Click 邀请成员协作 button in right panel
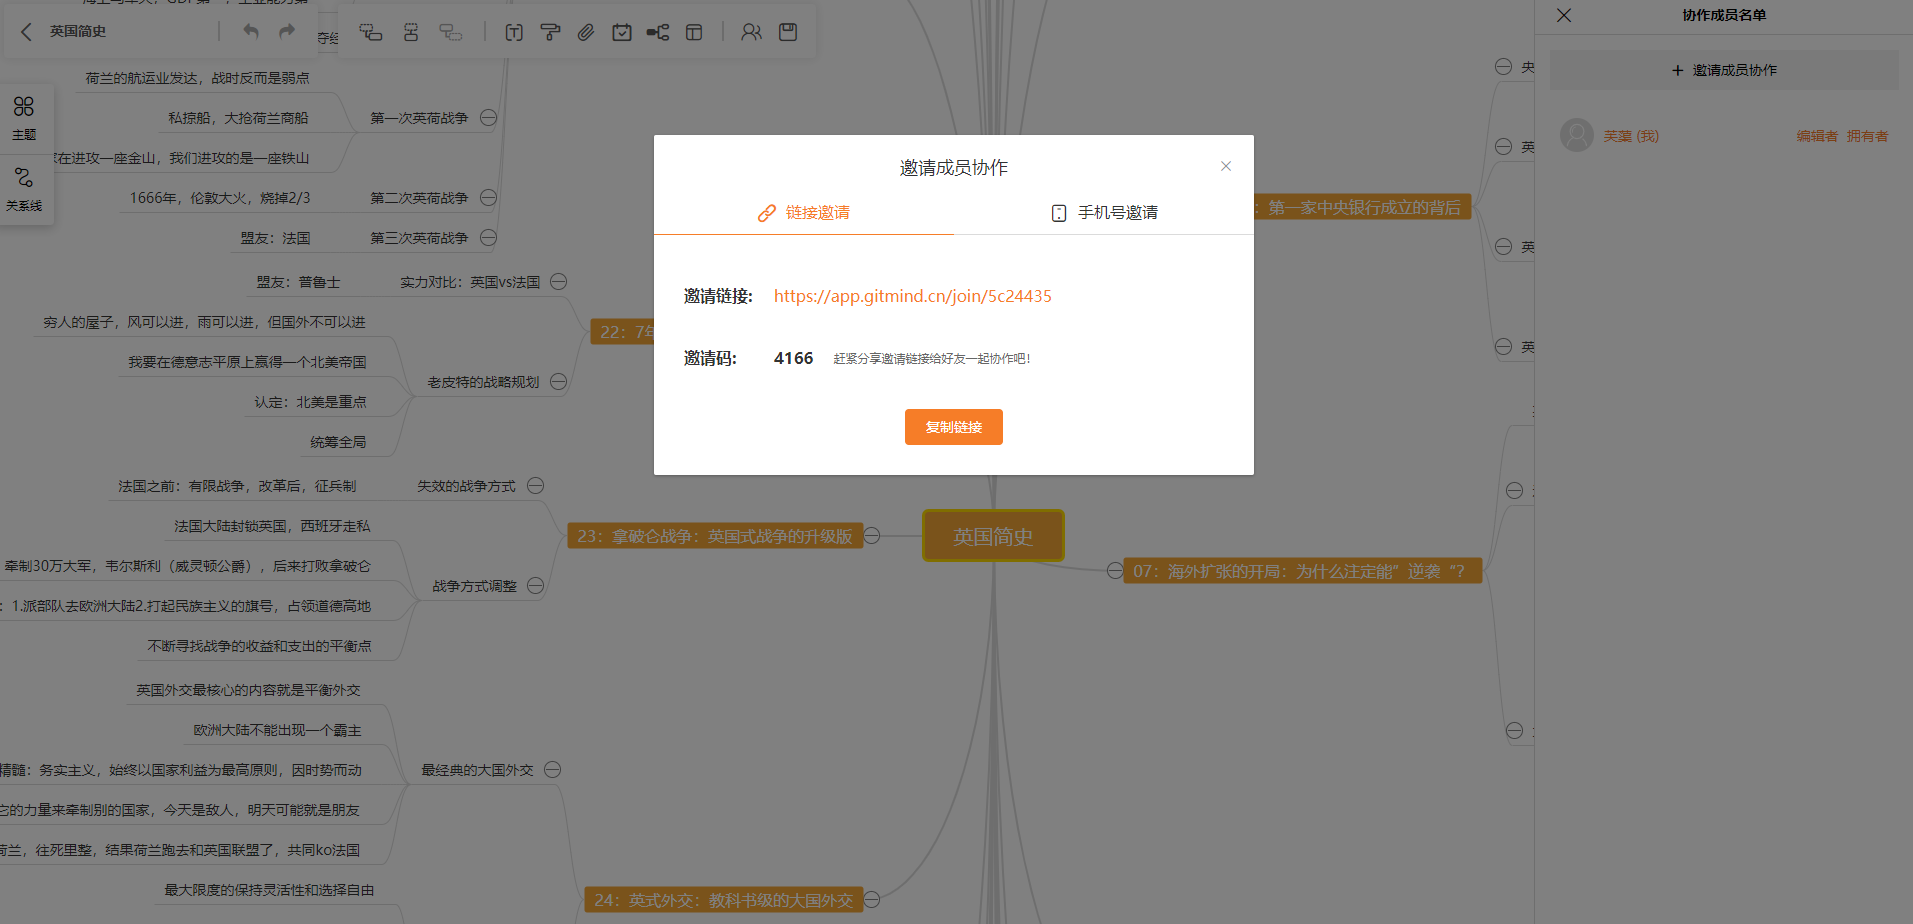The width and height of the screenshot is (1913, 924). pos(1724,70)
